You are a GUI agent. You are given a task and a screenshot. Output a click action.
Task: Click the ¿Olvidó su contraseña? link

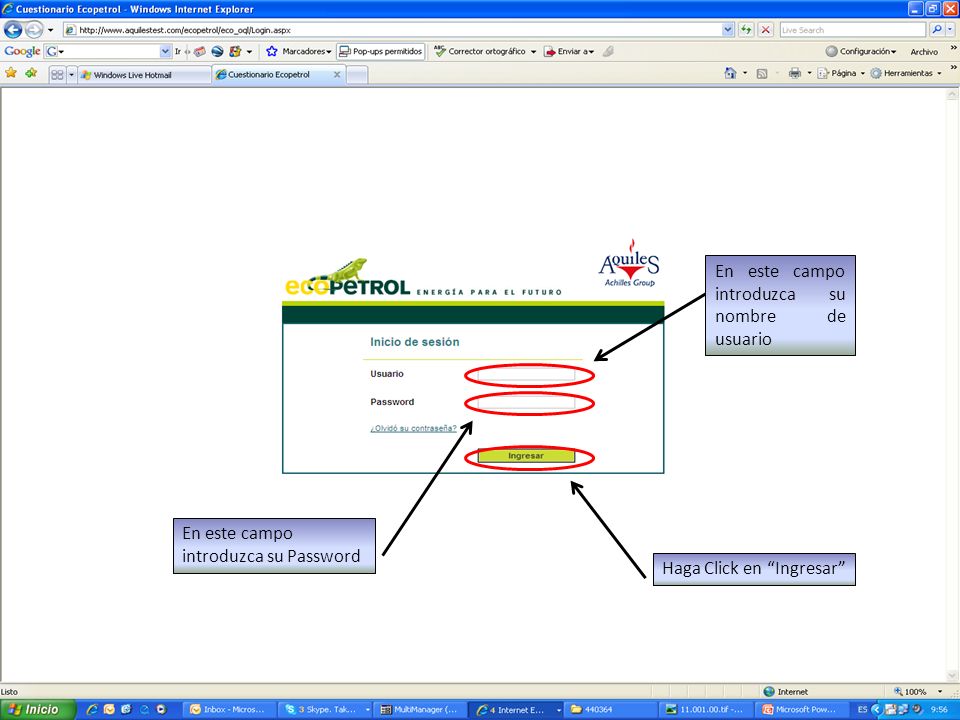[413, 429]
